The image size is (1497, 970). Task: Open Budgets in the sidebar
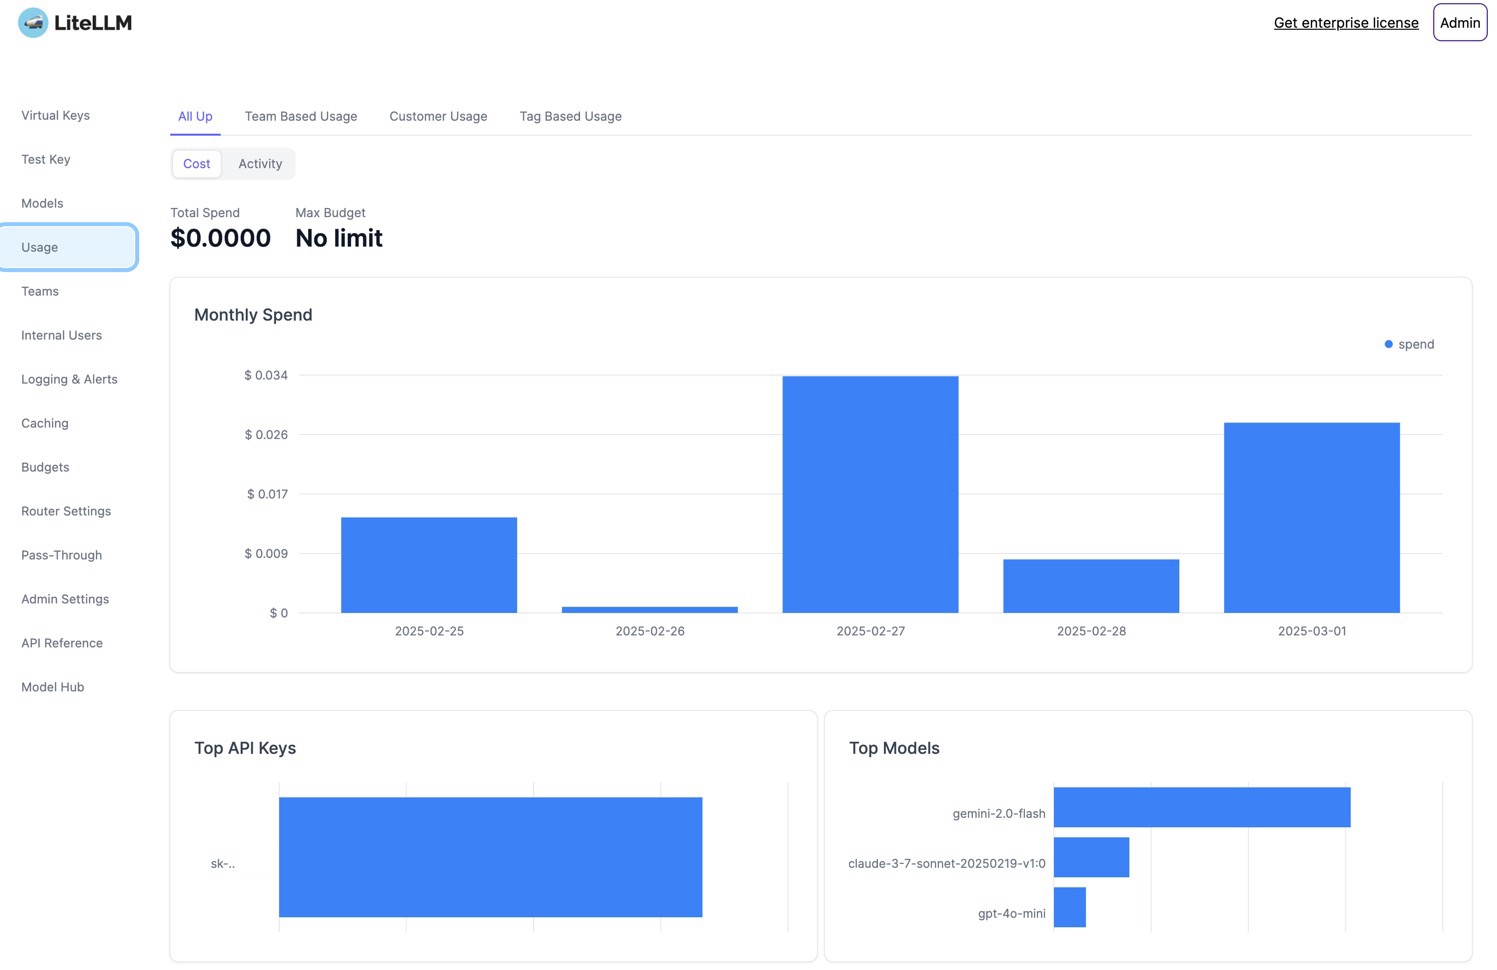[x=45, y=467]
